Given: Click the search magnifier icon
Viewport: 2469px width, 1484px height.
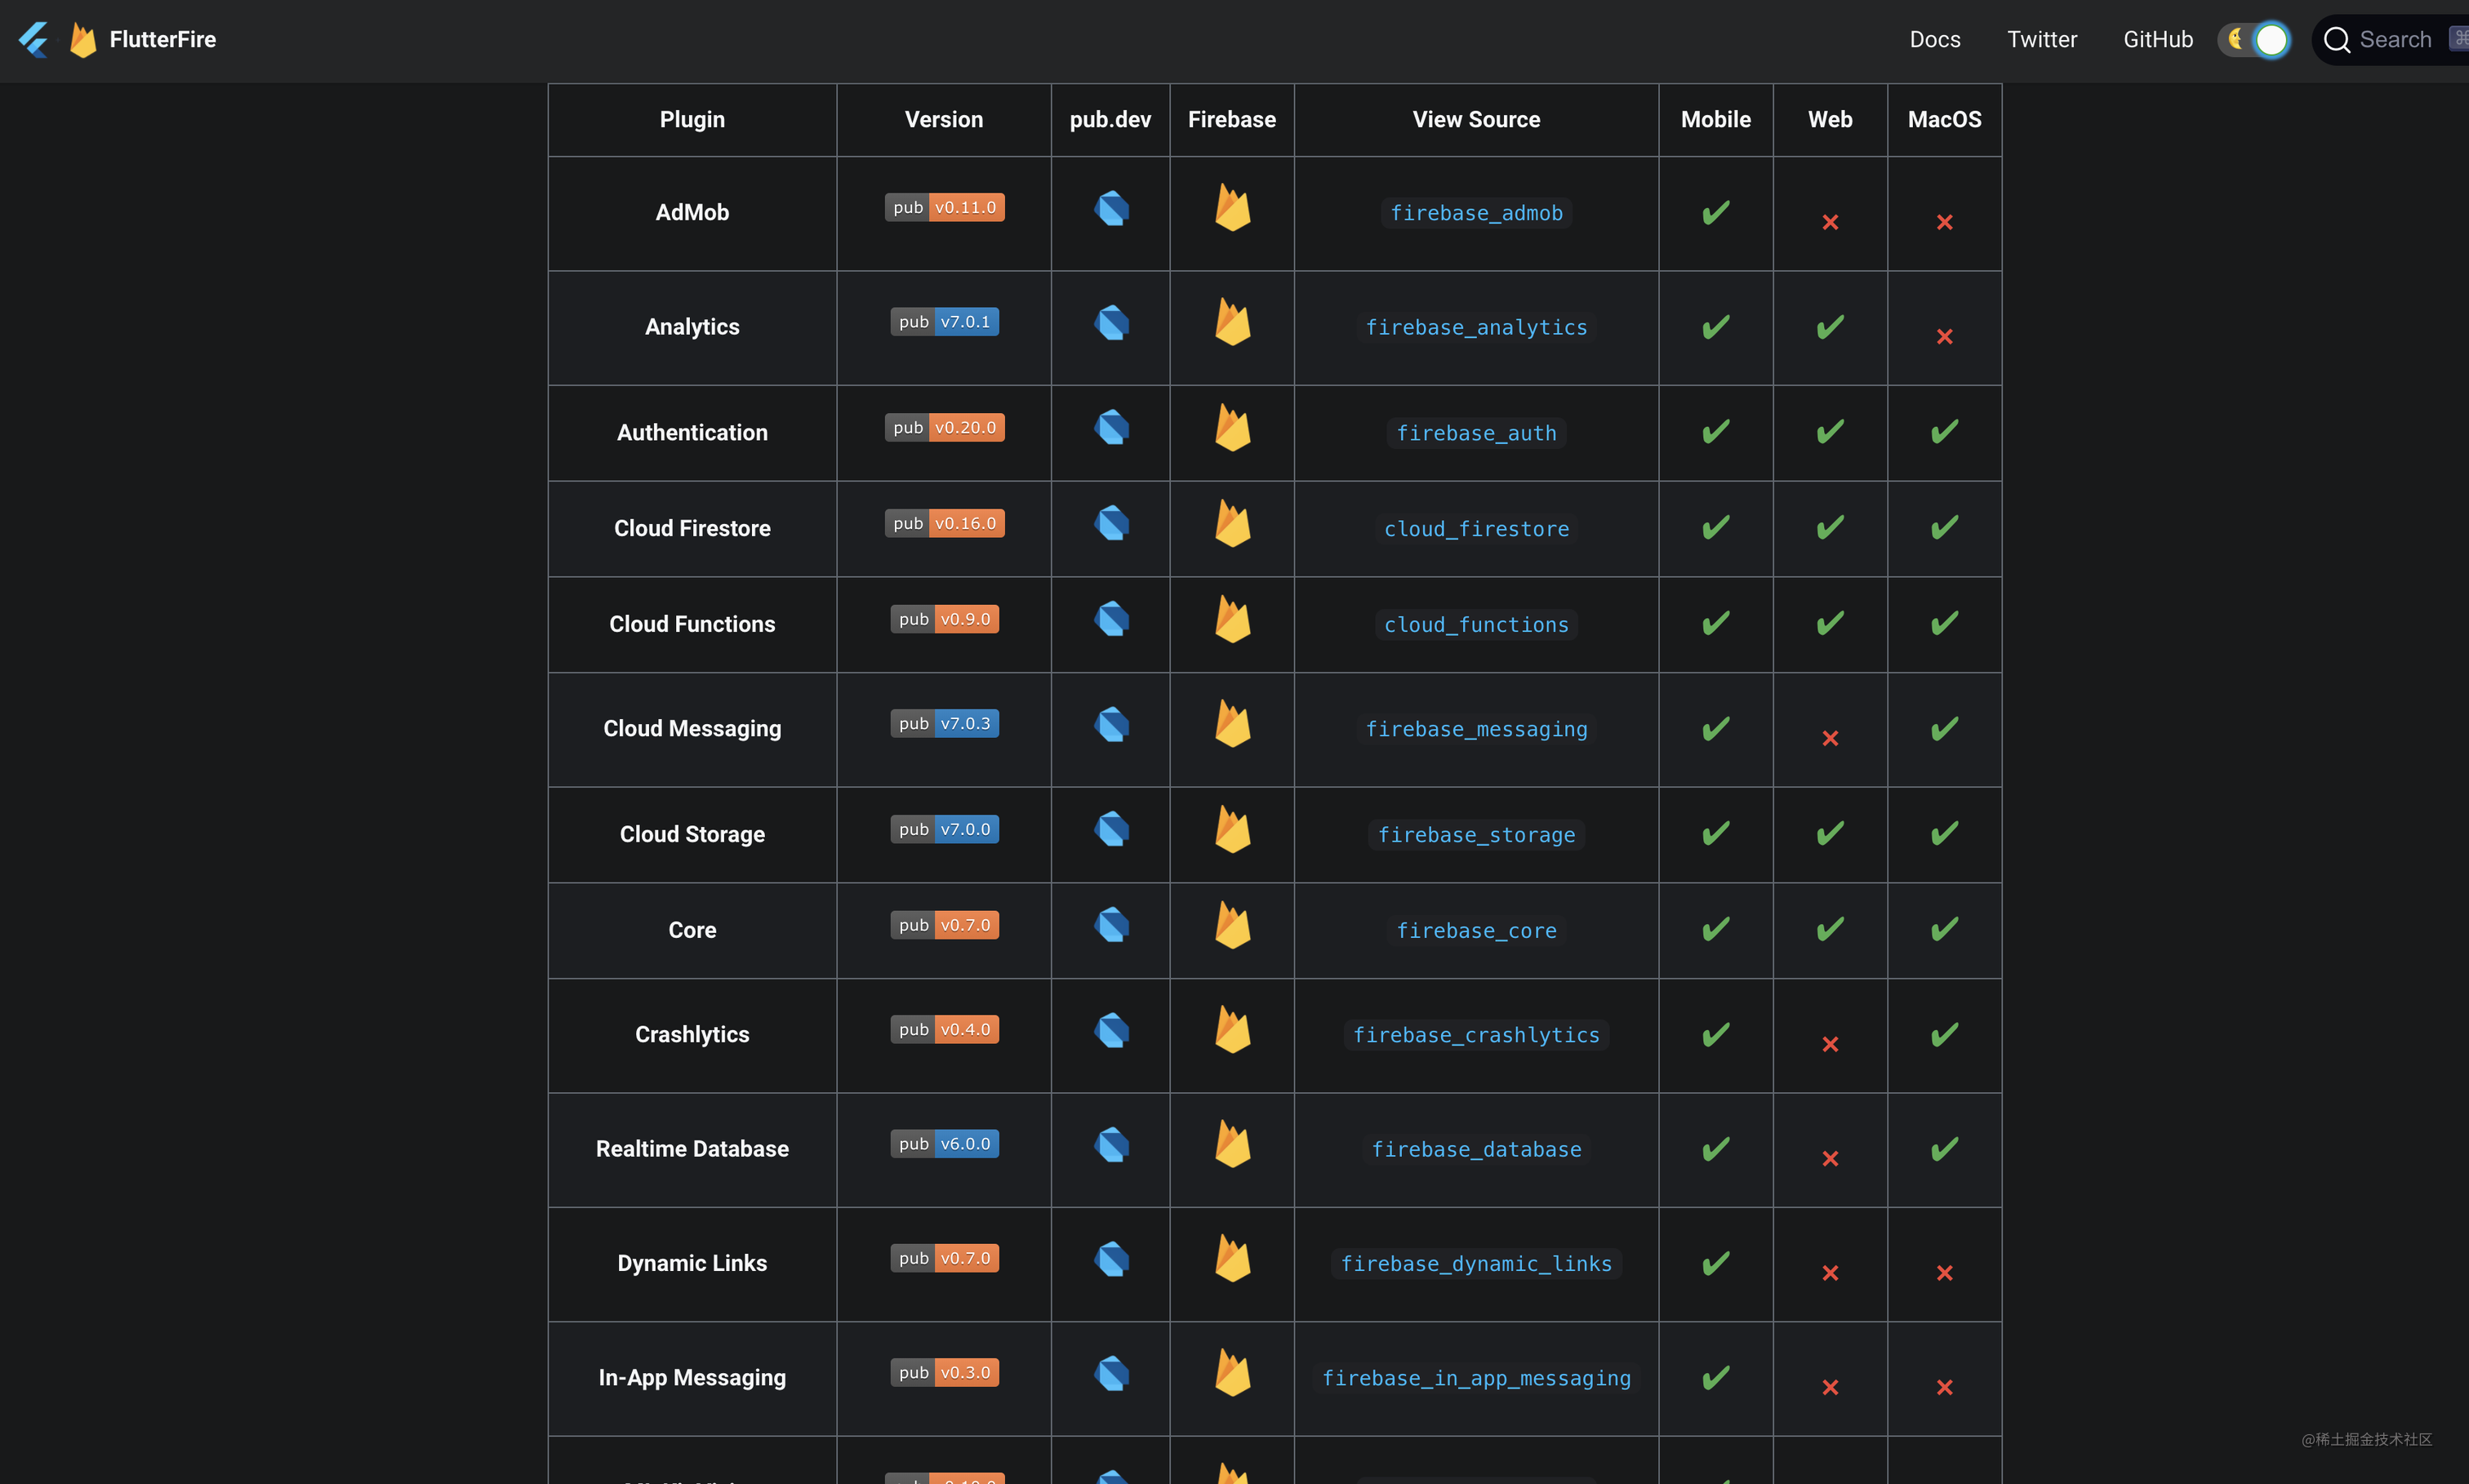Looking at the screenshot, I should point(2336,40).
